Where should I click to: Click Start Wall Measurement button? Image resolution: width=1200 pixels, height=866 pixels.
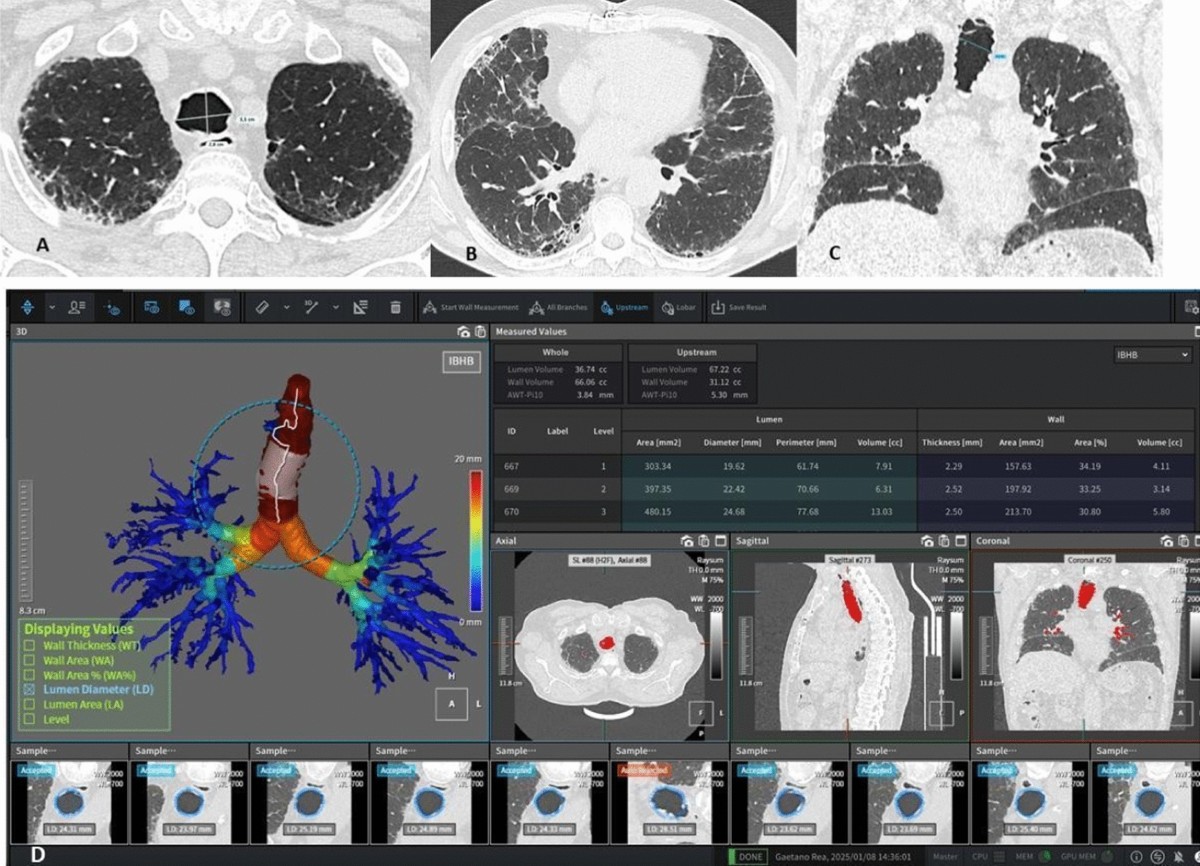[470, 308]
